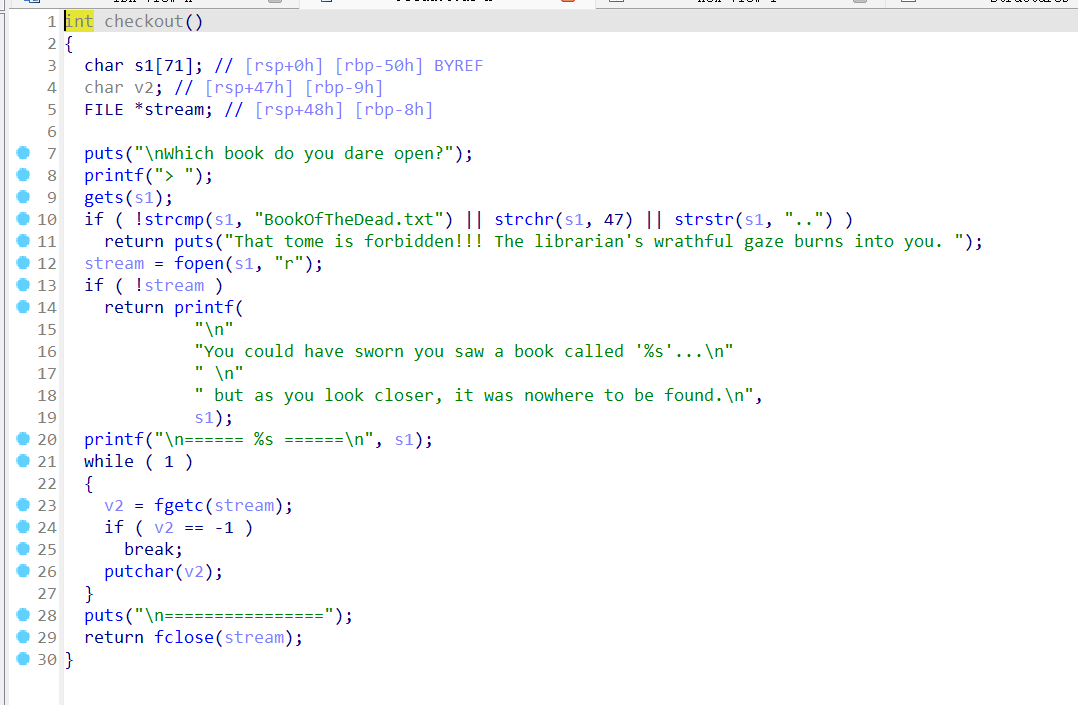Select the putchar function call
The height and width of the screenshot is (705, 1078).
click(x=139, y=572)
